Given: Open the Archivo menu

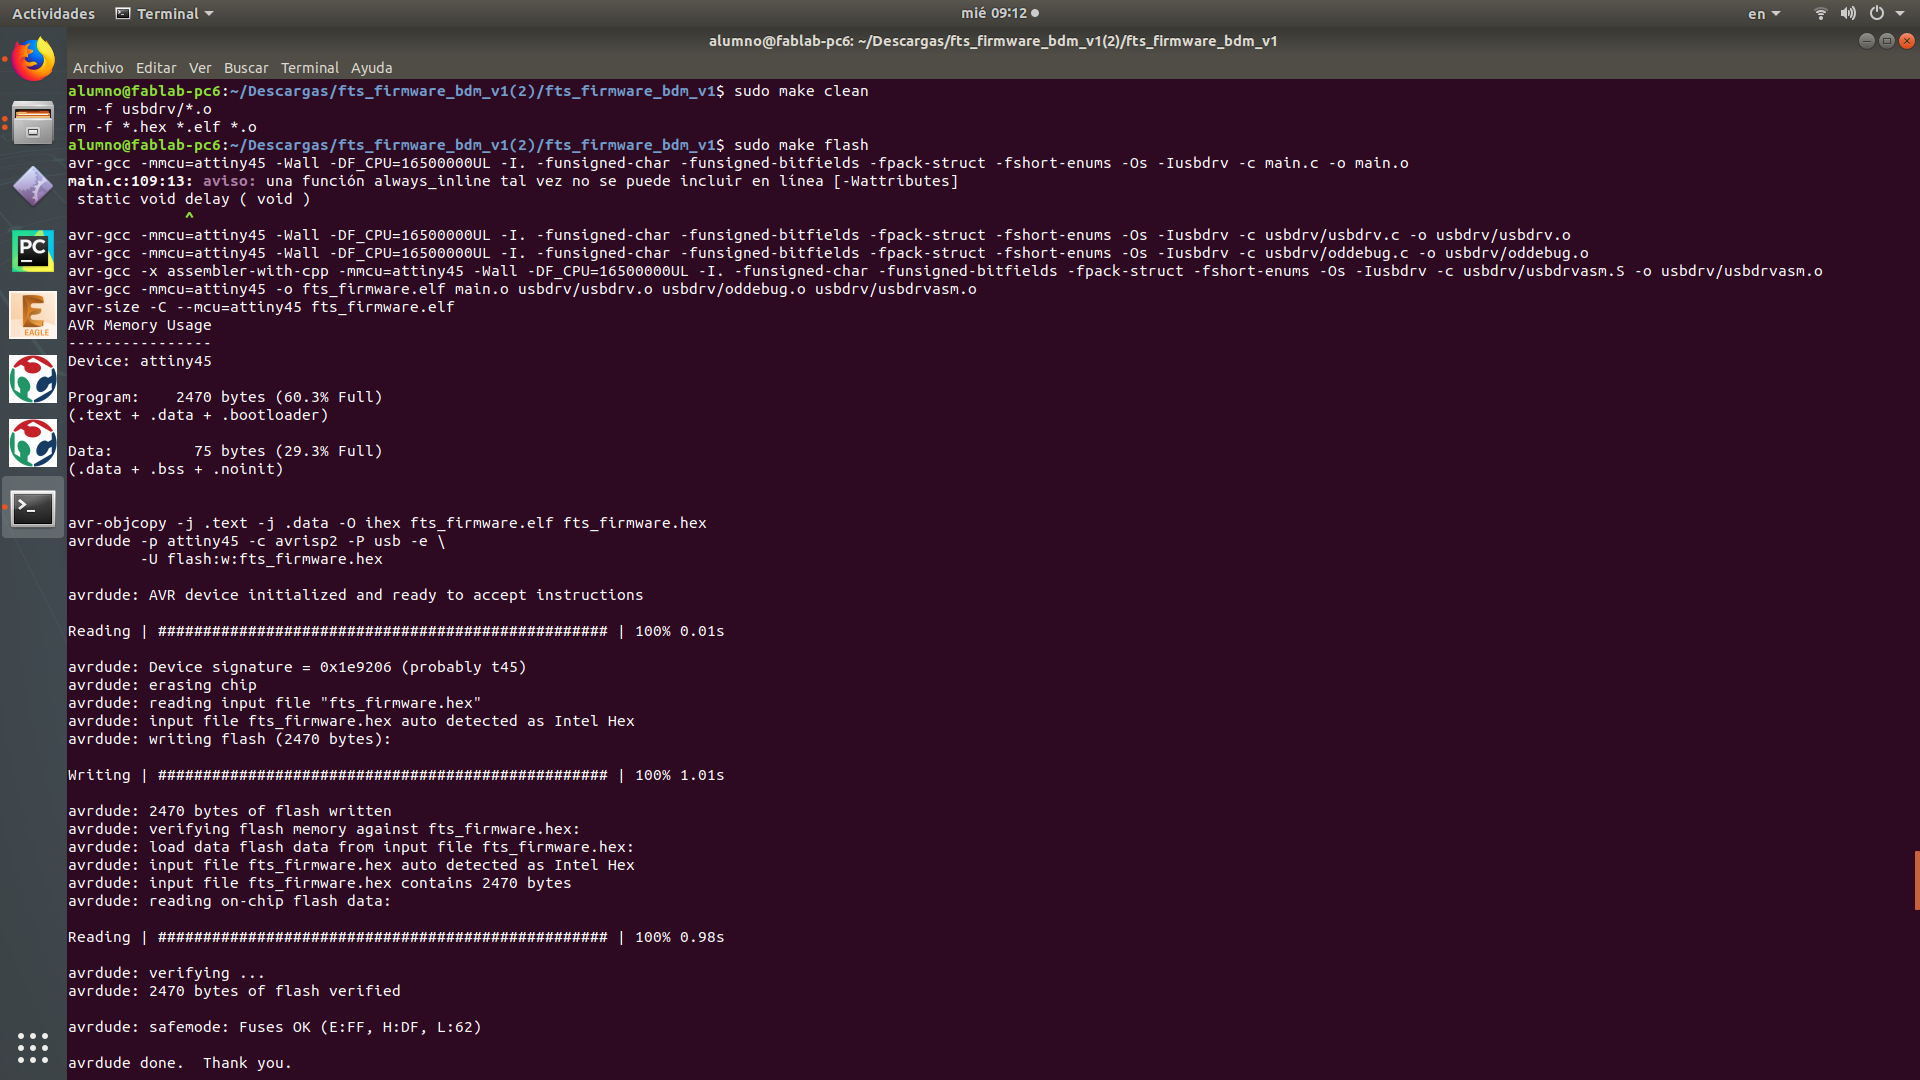Looking at the screenshot, I should (x=98, y=68).
